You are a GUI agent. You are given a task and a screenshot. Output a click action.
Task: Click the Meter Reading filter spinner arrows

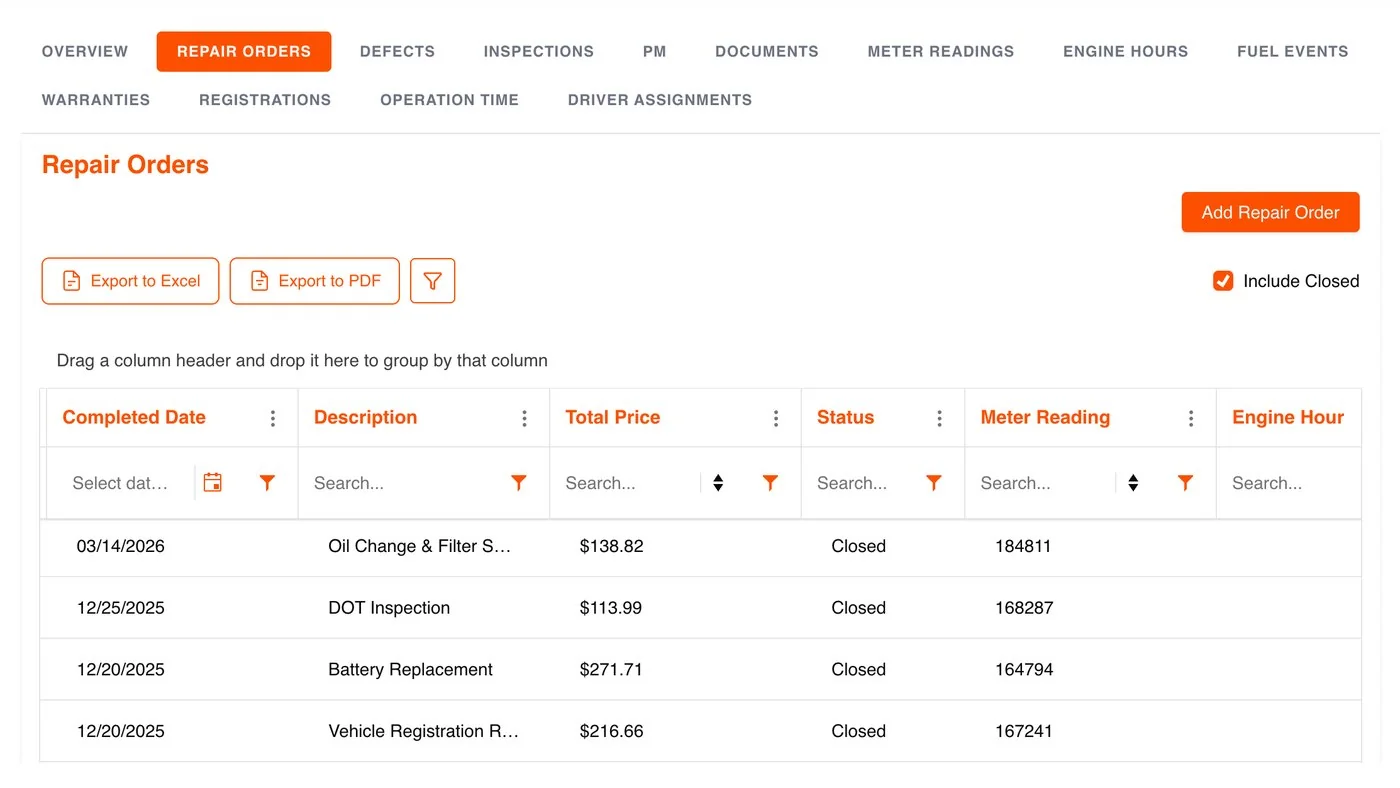1133,483
